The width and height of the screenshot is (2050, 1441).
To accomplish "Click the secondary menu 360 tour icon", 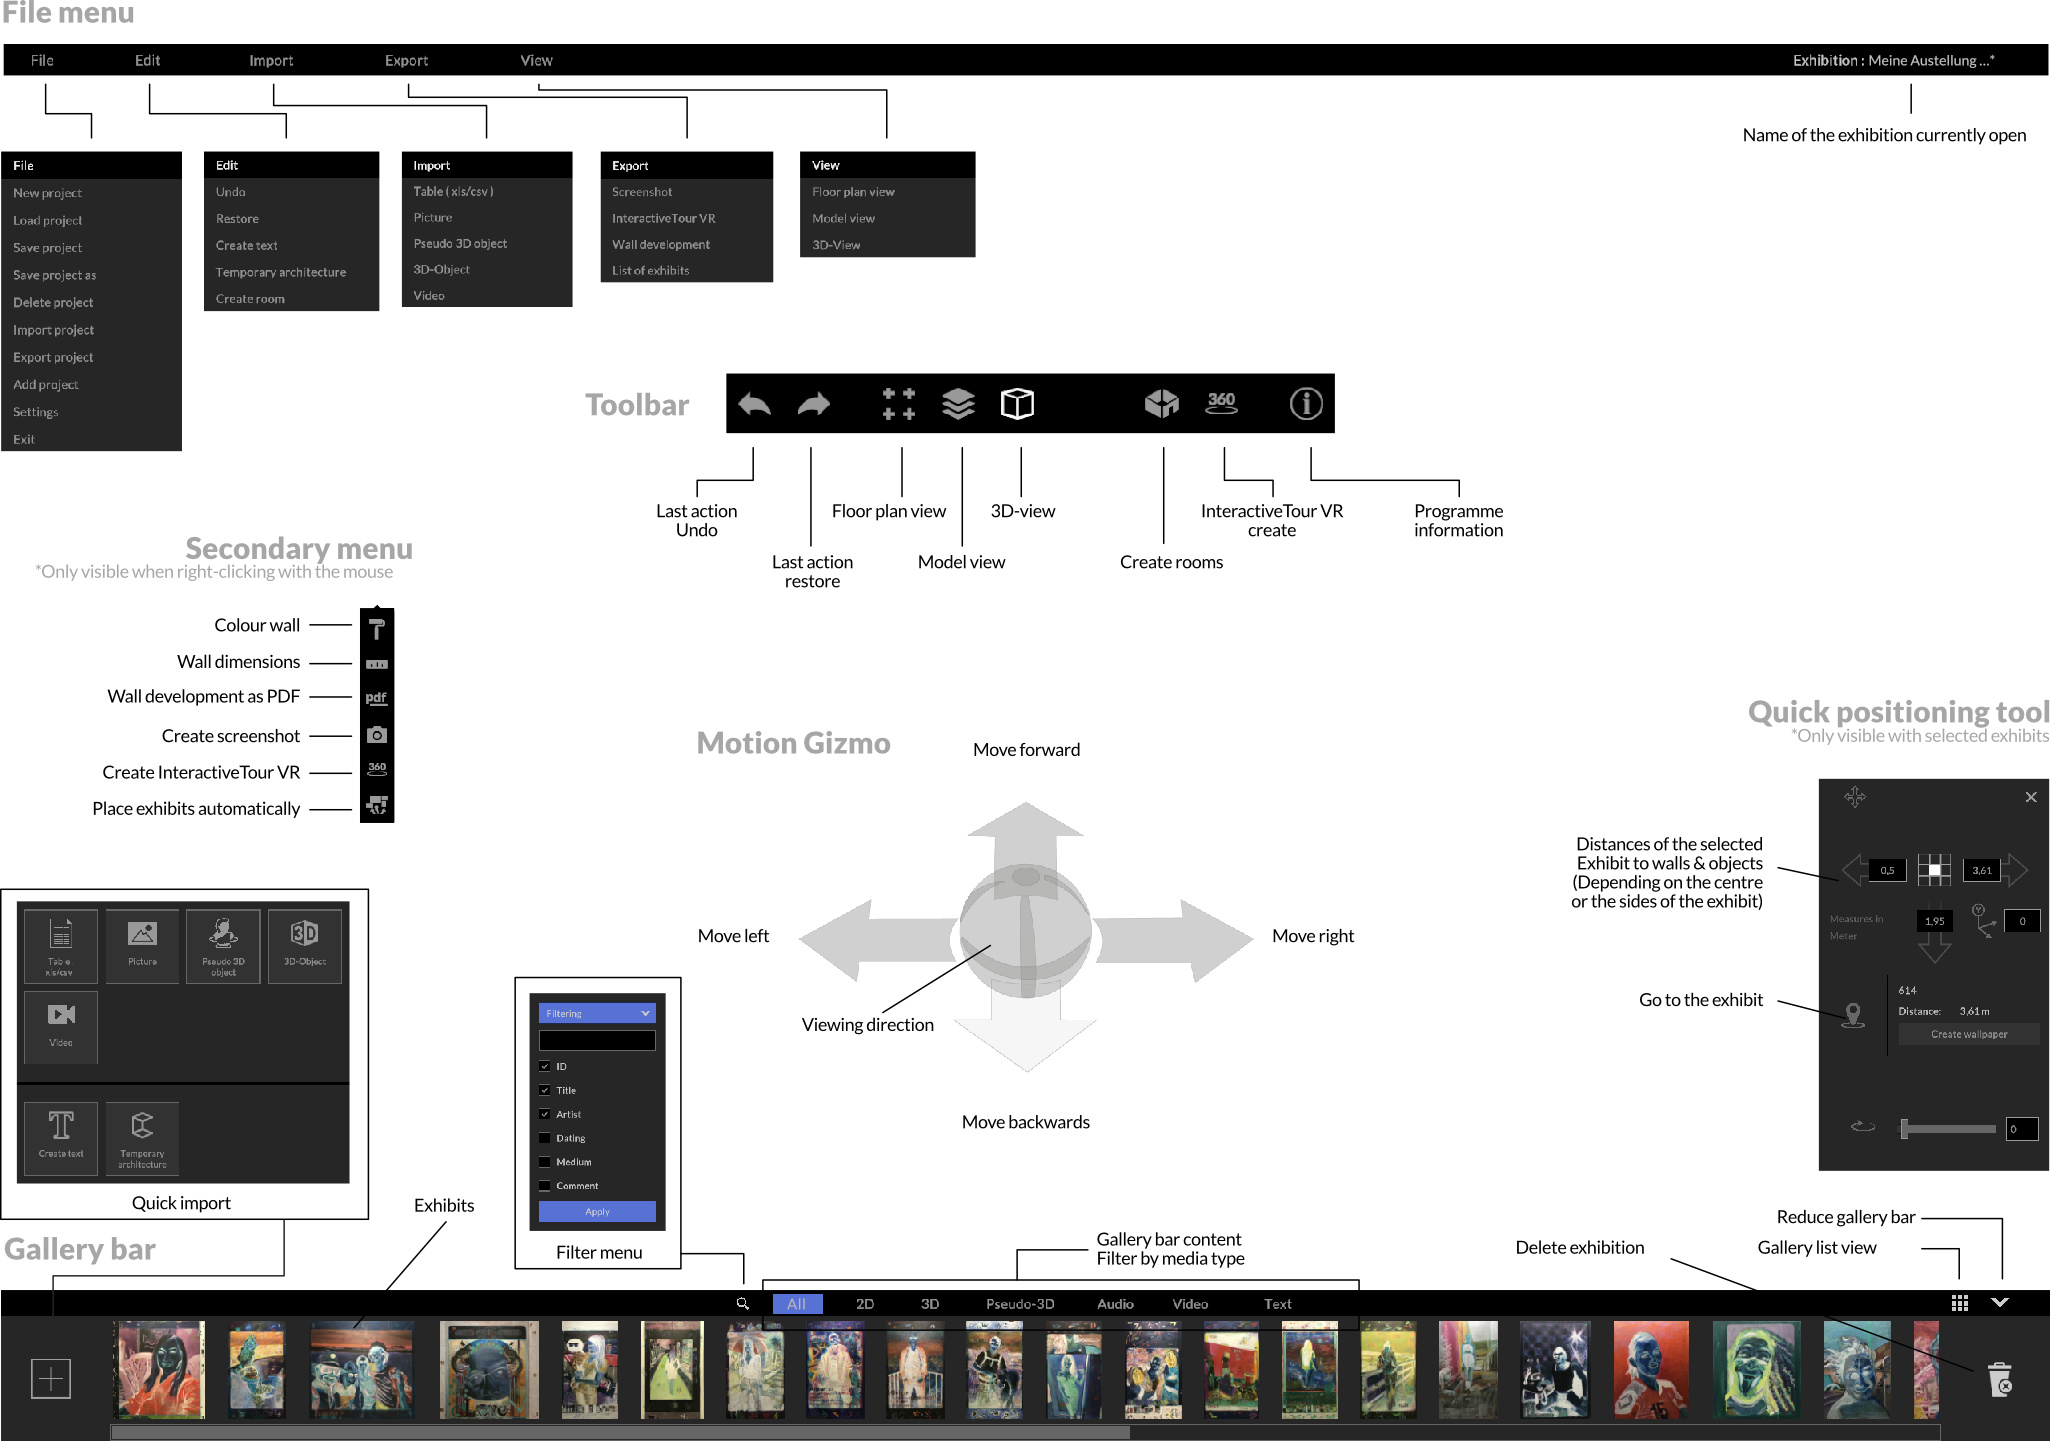I will 376,769.
